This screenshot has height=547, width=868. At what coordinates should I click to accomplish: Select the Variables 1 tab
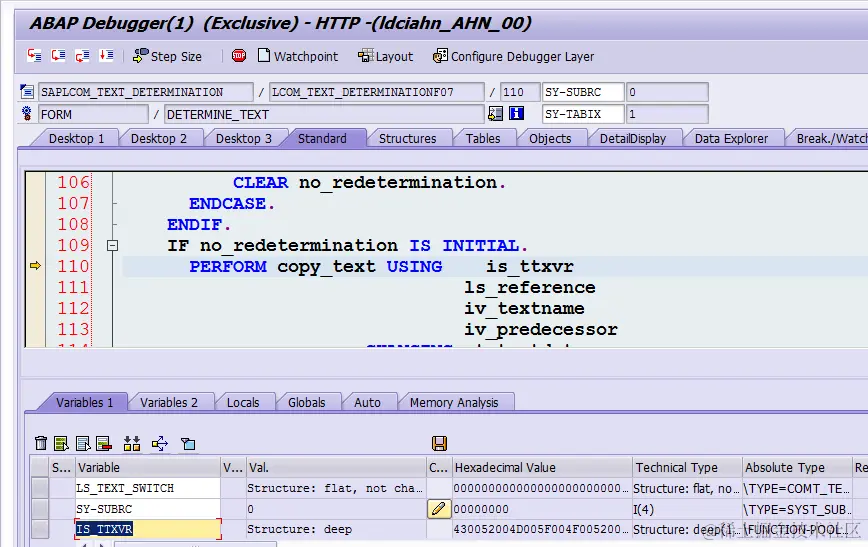click(x=84, y=402)
